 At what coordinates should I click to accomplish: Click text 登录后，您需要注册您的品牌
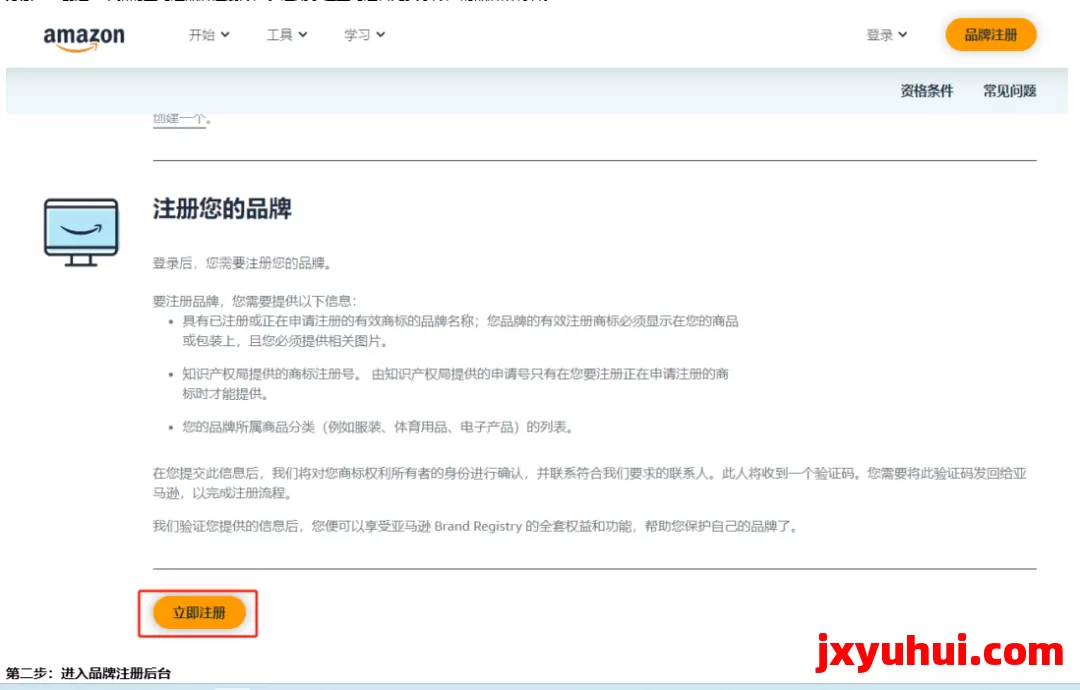click(242, 263)
